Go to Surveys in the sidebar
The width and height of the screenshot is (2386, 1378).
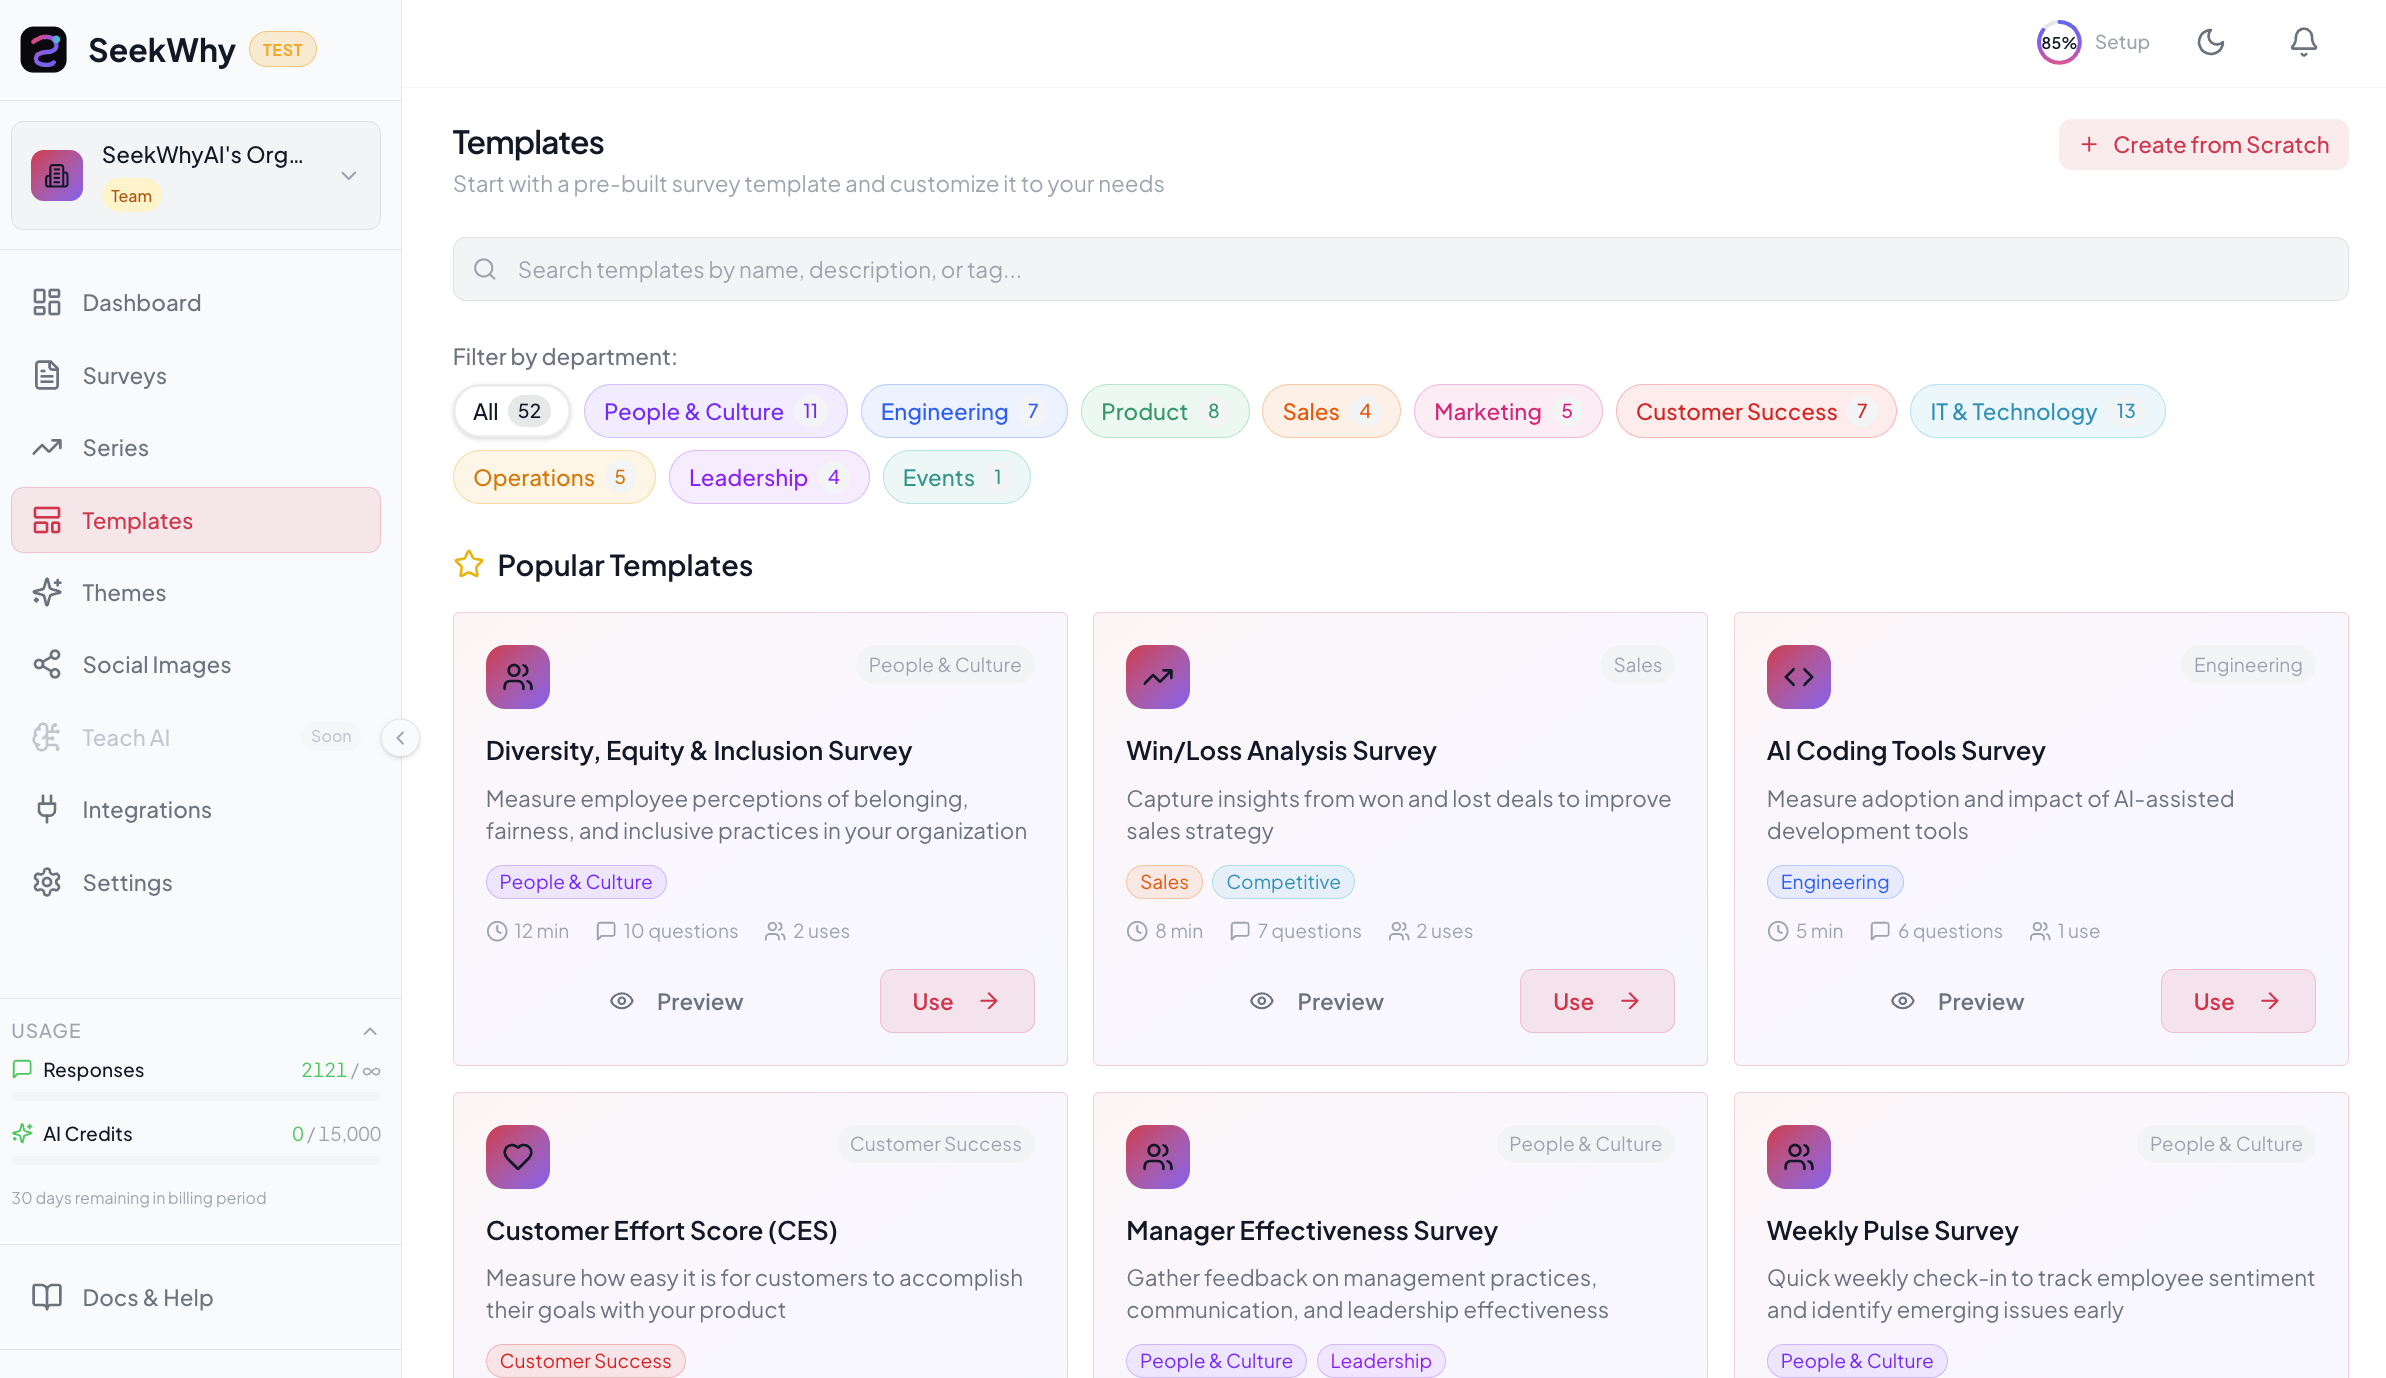(124, 376)
